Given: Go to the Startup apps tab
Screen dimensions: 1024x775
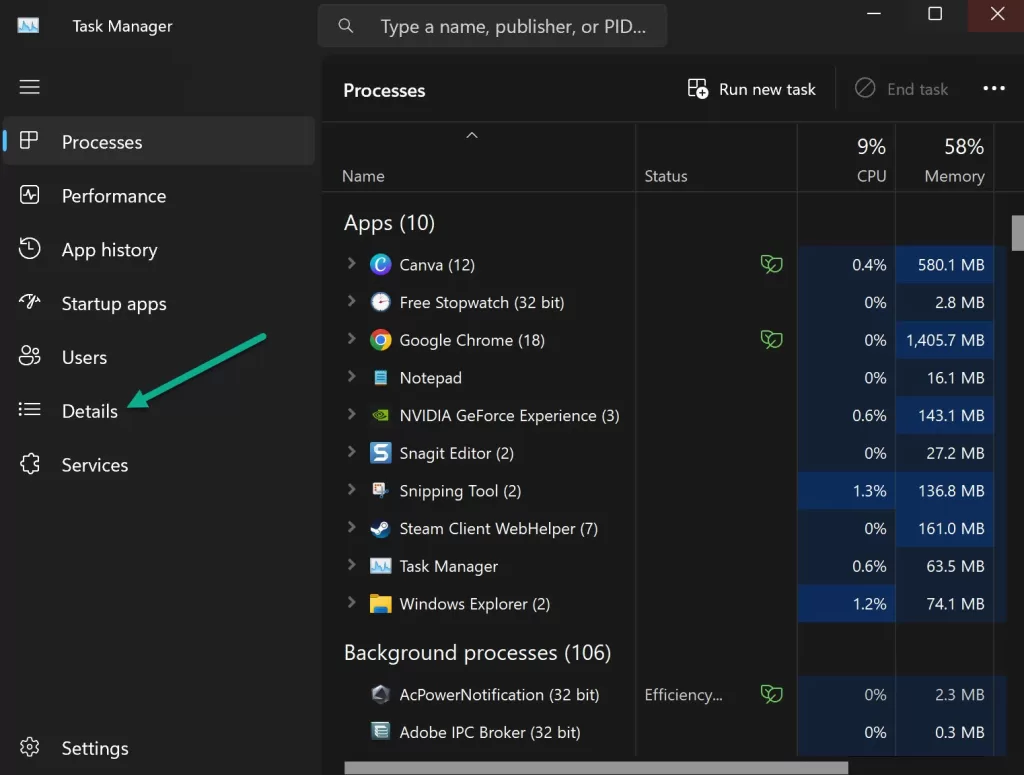Looking at the screenshot, I should pyautogui.click(x=159, y=303).
